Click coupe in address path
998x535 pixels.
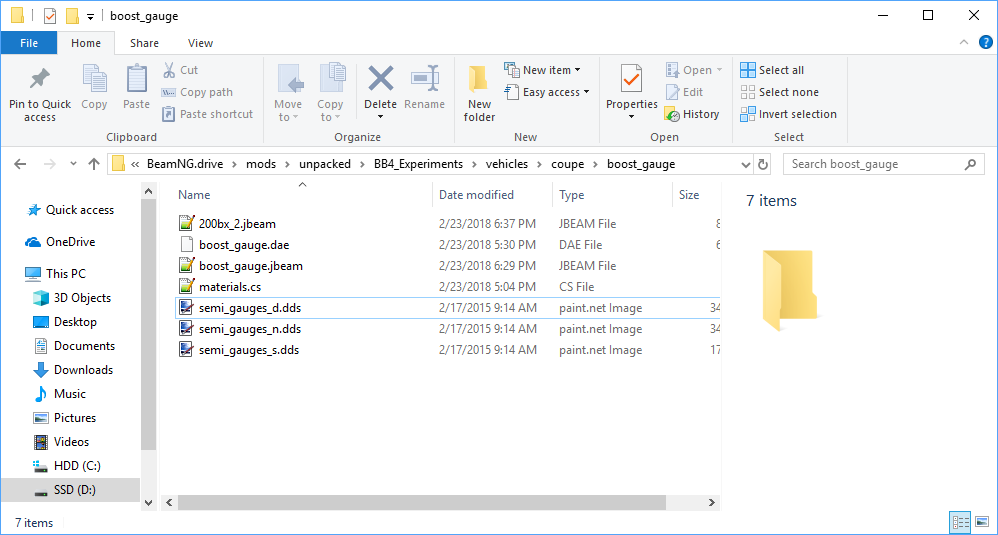568,164
